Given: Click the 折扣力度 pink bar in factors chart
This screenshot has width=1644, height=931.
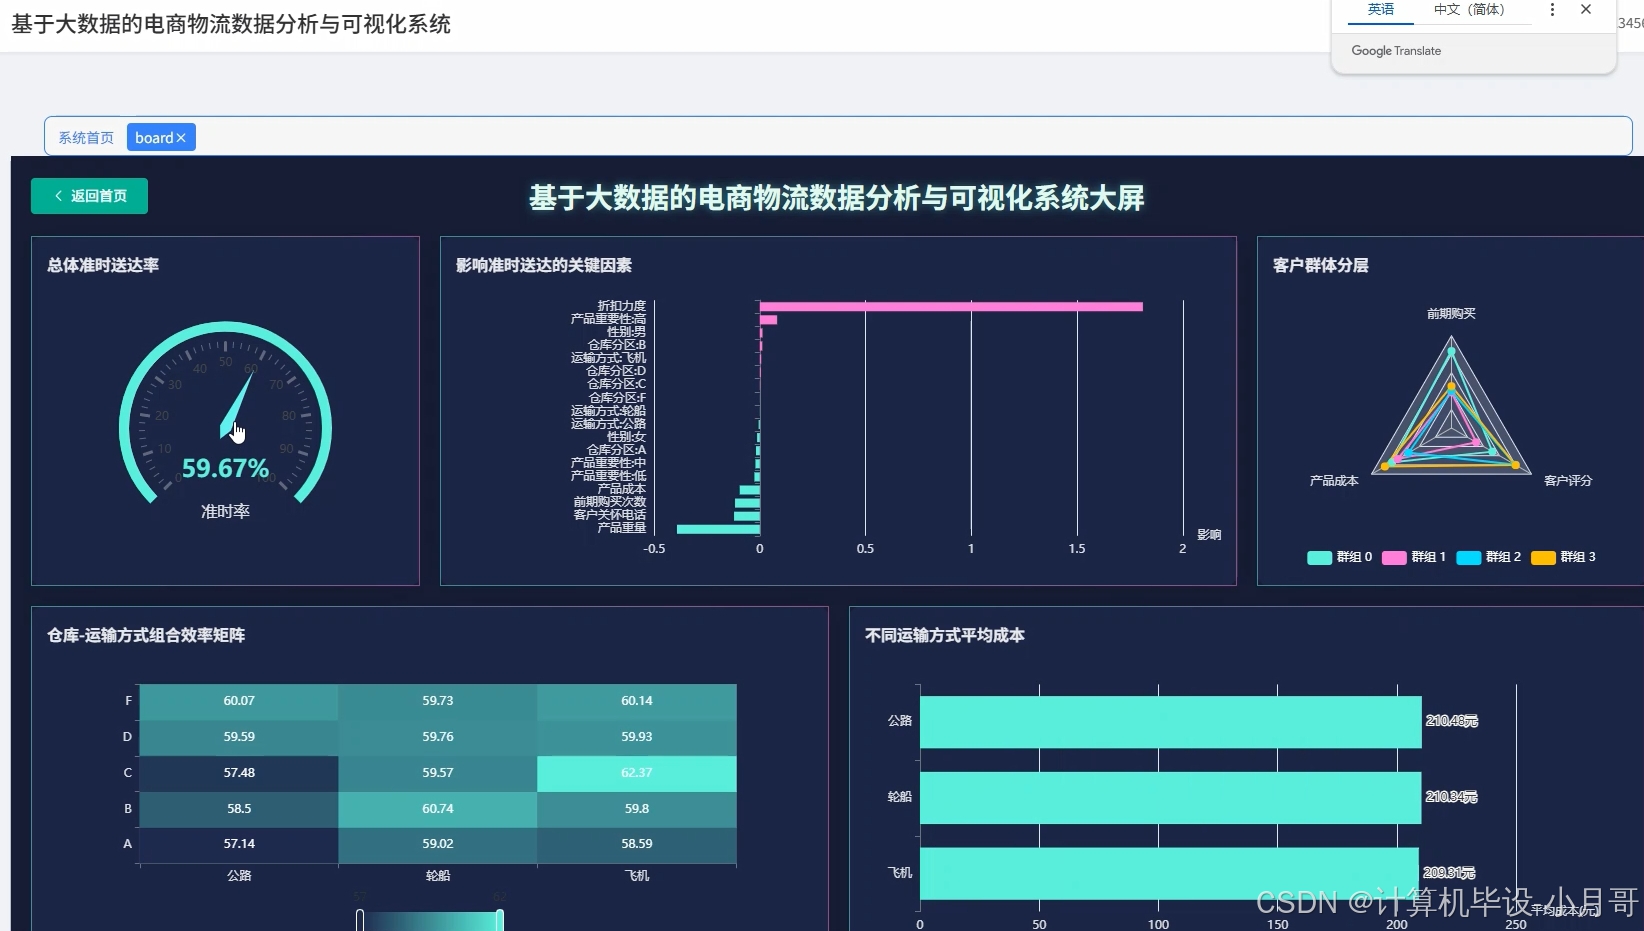Looking at the screenshot, I should click(951, 306).
